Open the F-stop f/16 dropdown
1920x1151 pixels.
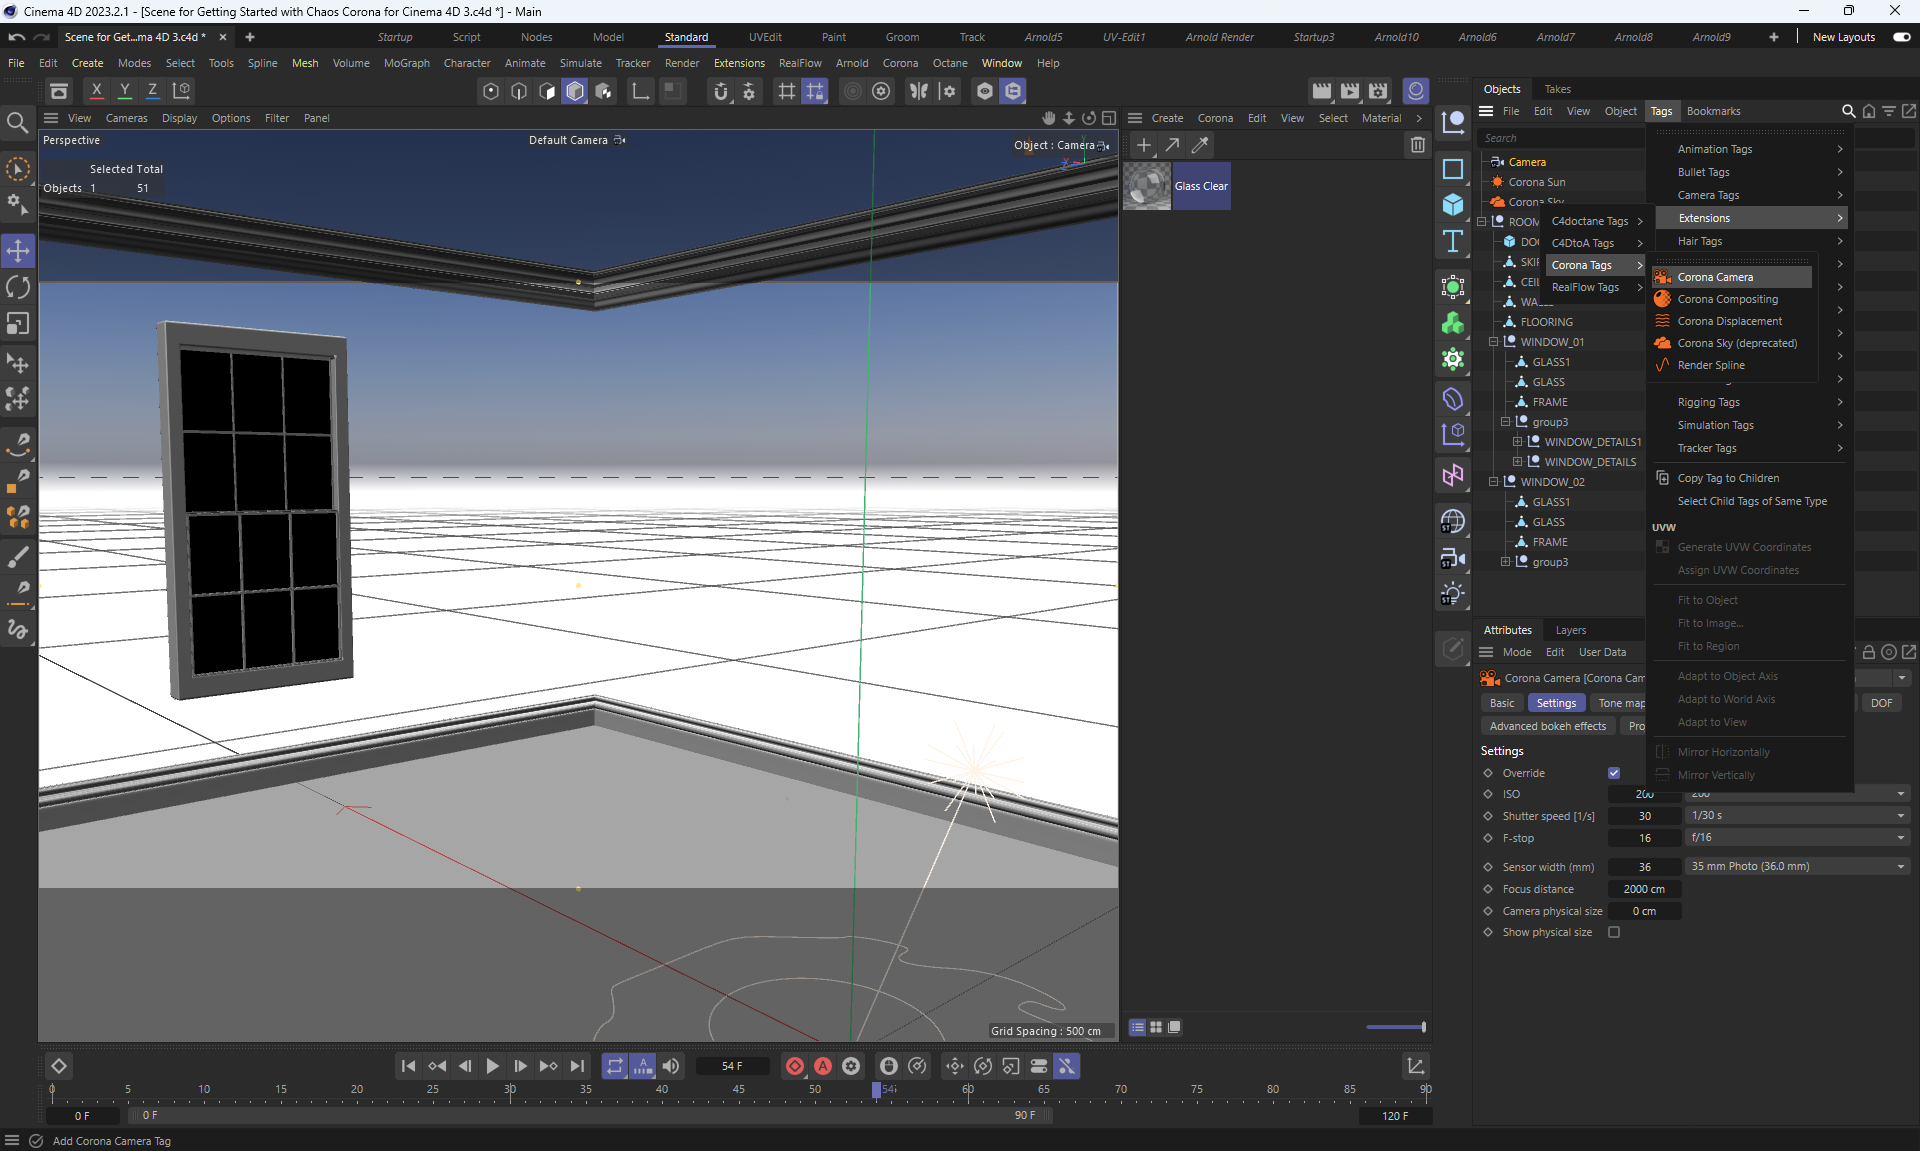pyautogui.click(x=1797, y=838)
